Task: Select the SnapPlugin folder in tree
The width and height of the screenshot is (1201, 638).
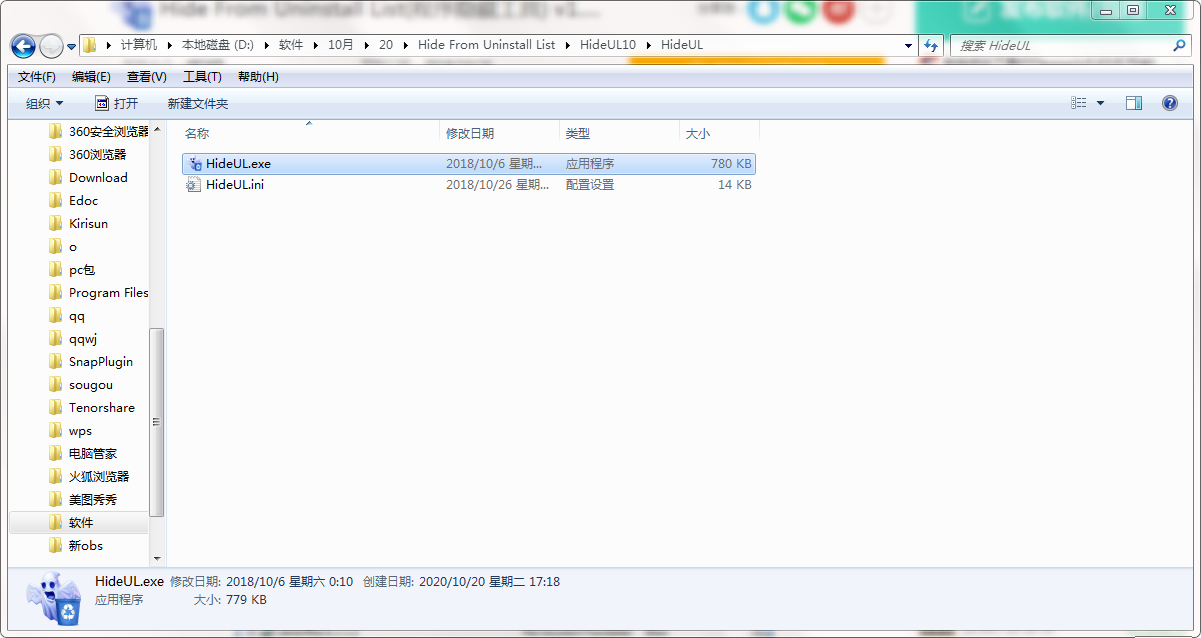Action: coord(91,361)
